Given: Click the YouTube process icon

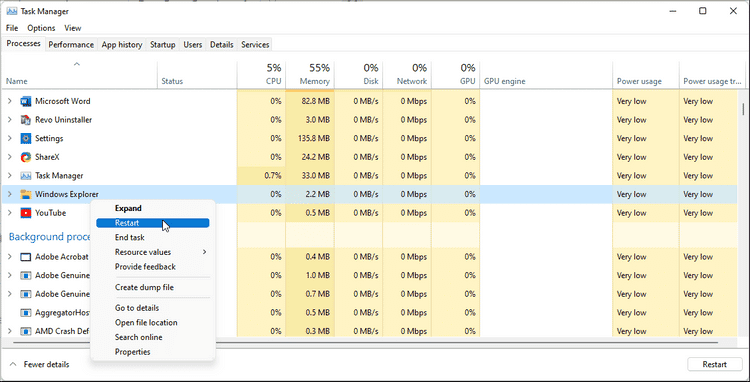Looking at the screenshot, I should pyautogui.click(x=25, y=213).
